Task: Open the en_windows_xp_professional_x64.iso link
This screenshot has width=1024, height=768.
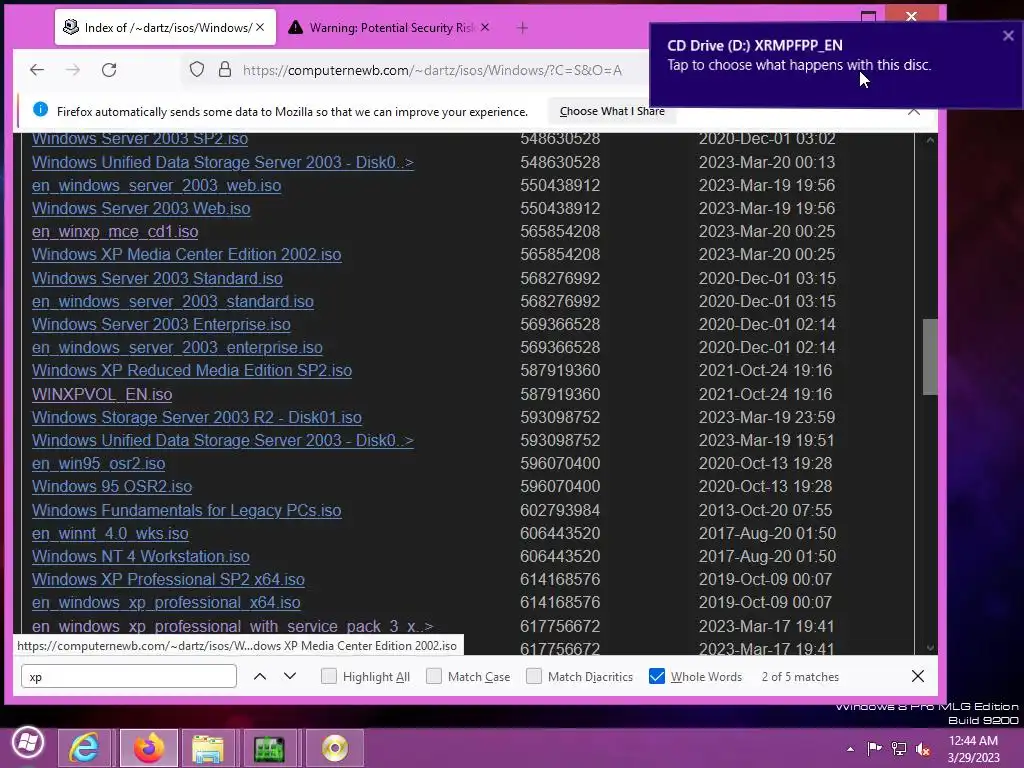Action: click(x=166, y=602)
